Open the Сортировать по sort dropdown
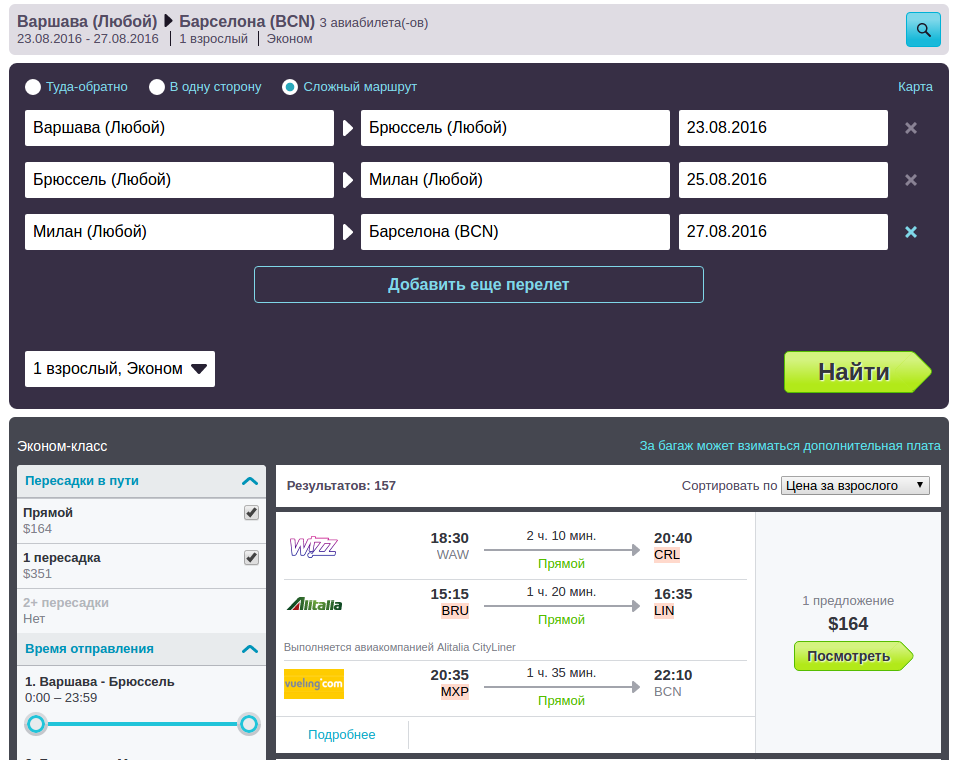This screenshot has height=760, width=962. pos(855,486)
